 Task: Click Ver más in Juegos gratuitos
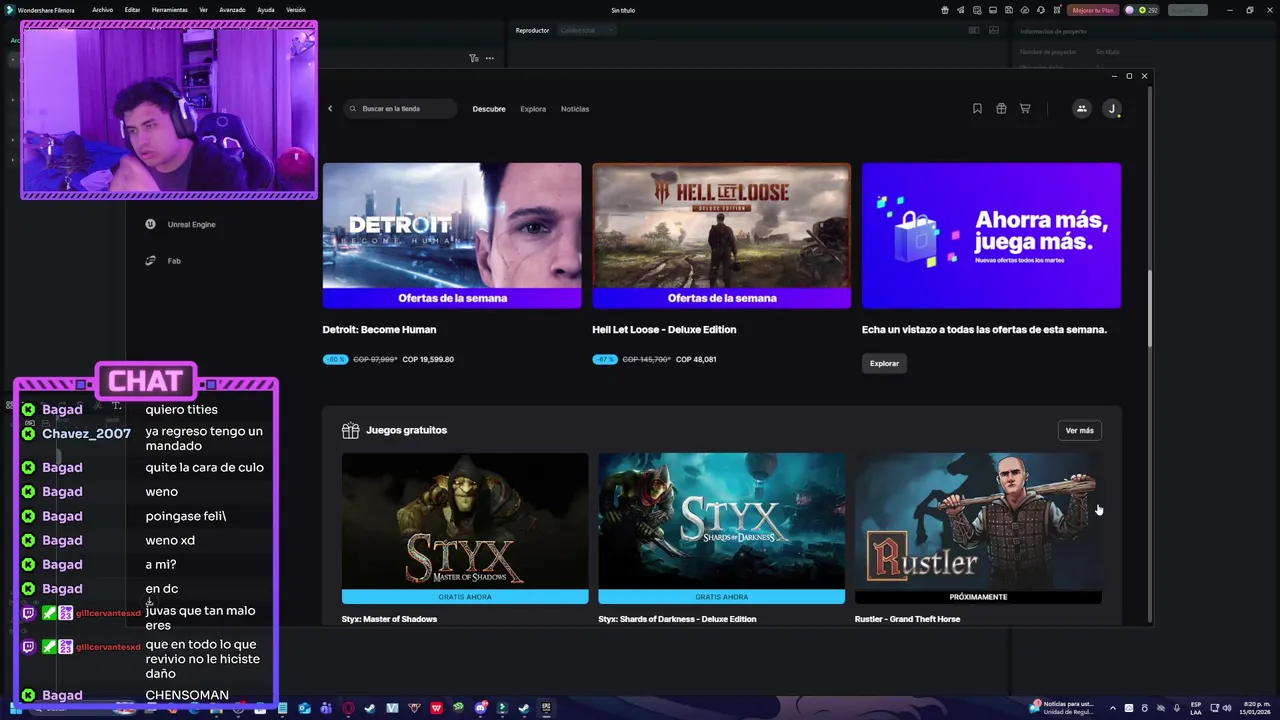pyautogui.click(x=1079, y=430)
